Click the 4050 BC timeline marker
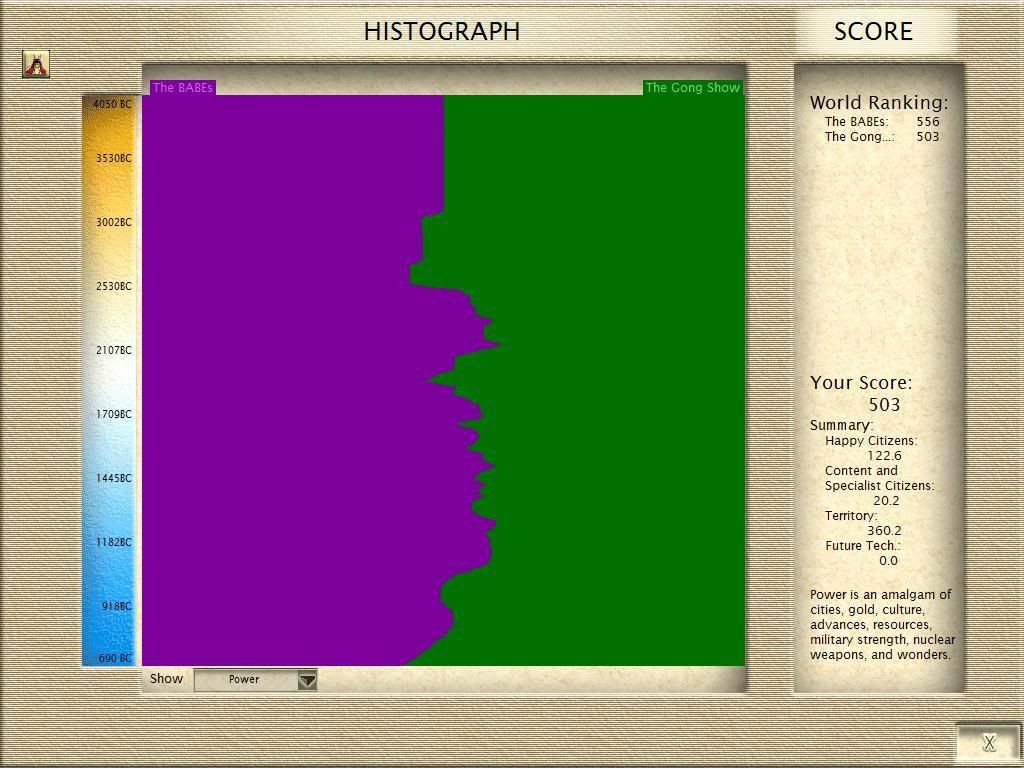The height and width of the screenshot is (768, 1024). coord(112,104)
